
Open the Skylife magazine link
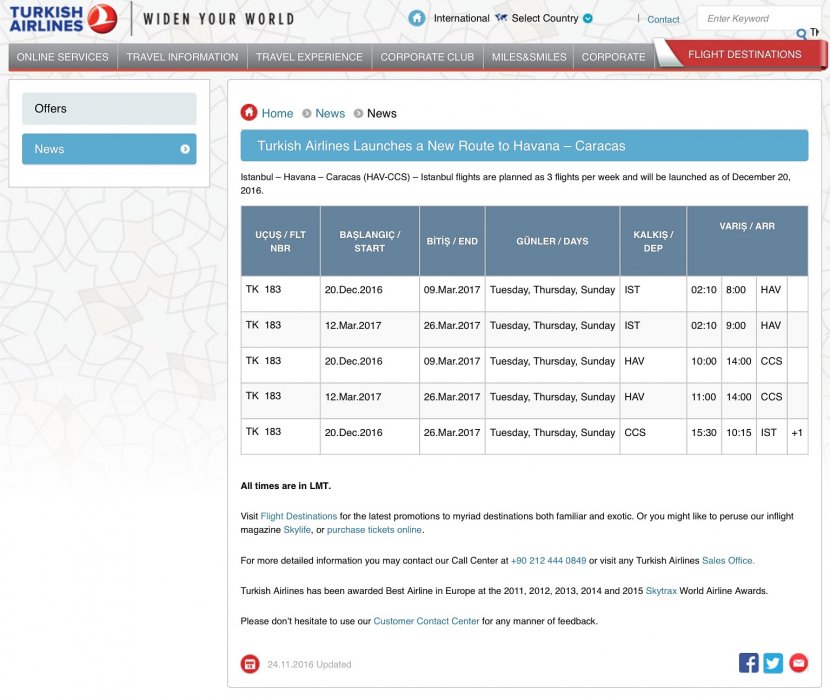(x=297, y=530)
